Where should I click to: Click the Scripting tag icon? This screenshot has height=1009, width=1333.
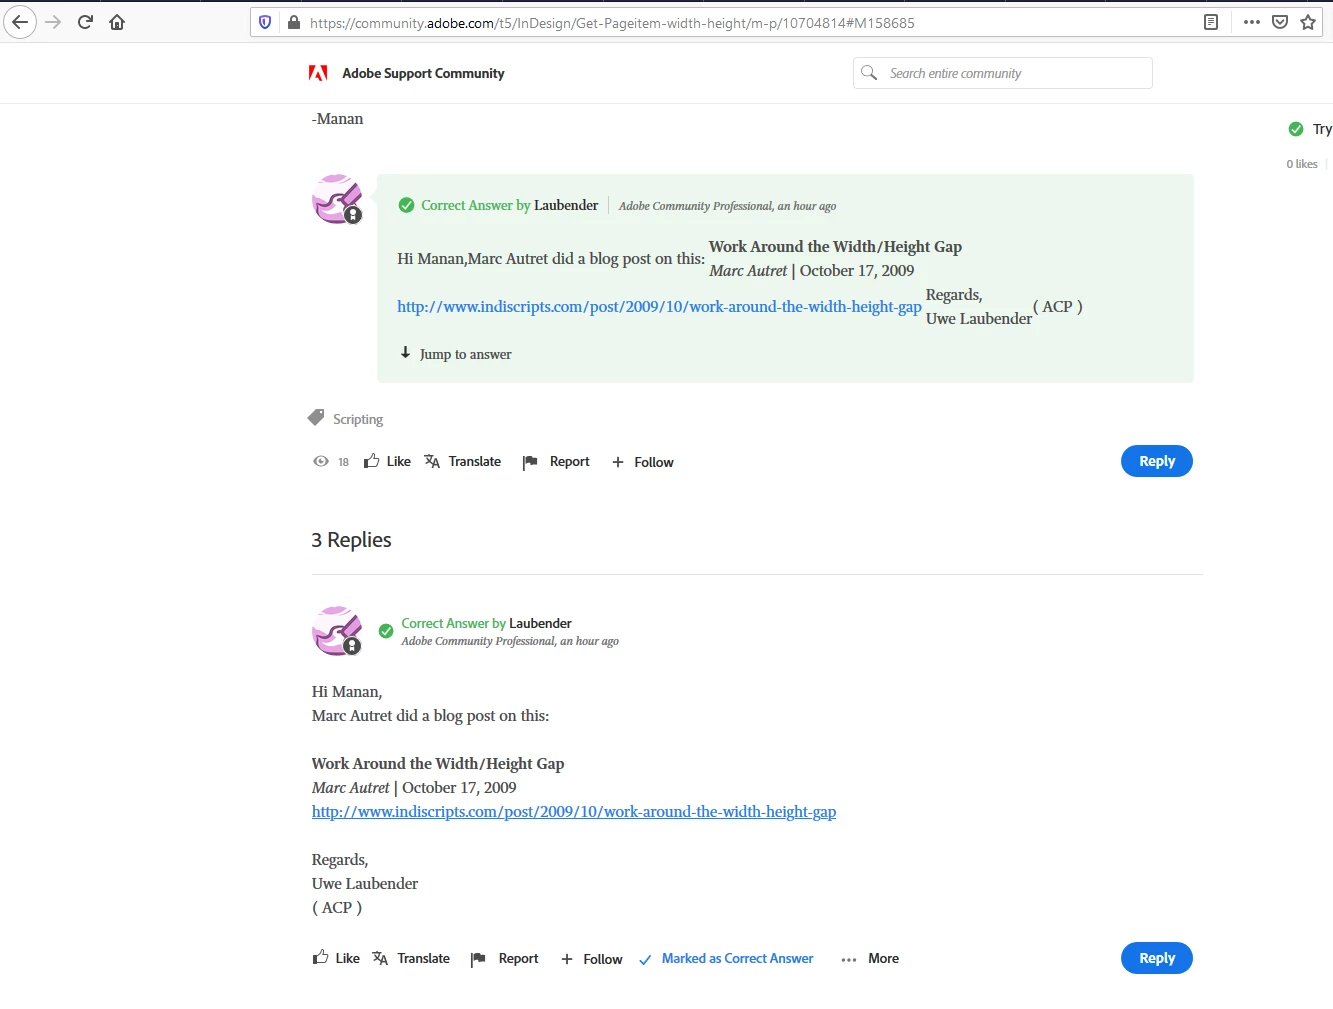[x=316, y=417]
